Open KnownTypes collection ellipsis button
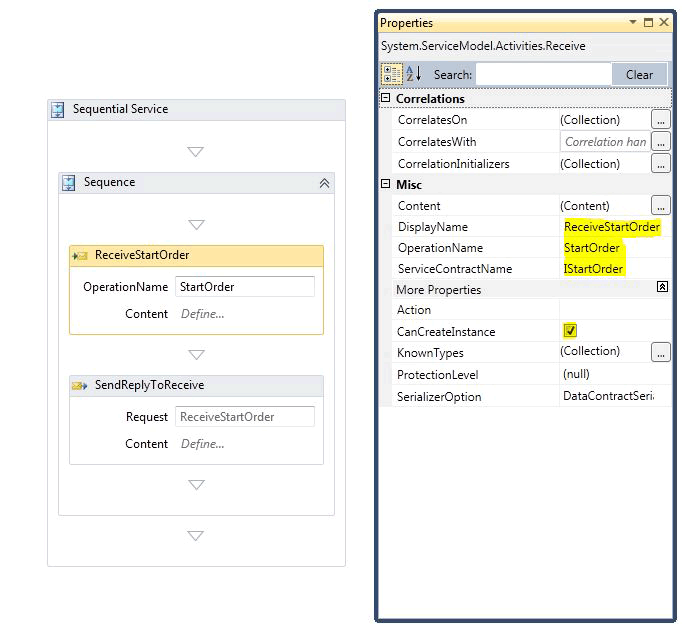 pyautogui.click(x=661, y=352)
